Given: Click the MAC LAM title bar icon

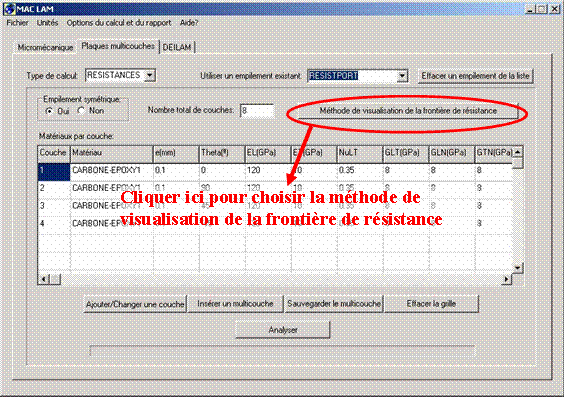Looking at the screenshot, I should click(9, 9).
